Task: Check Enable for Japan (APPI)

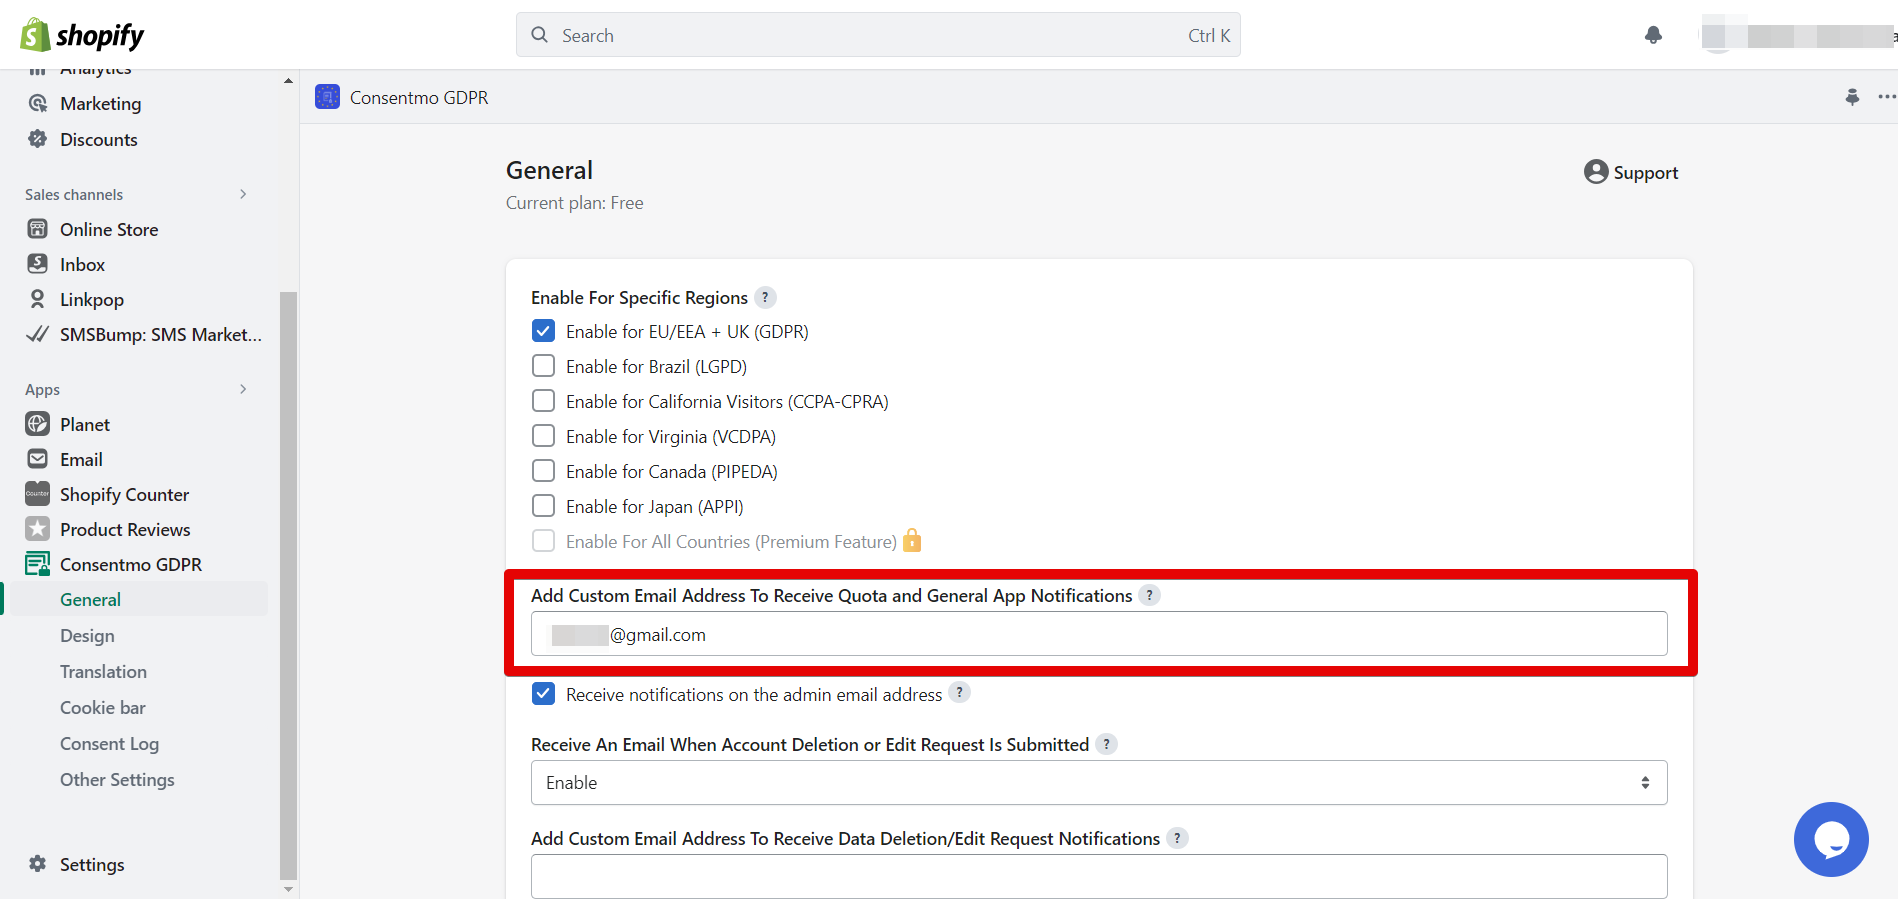Action: 543,506
